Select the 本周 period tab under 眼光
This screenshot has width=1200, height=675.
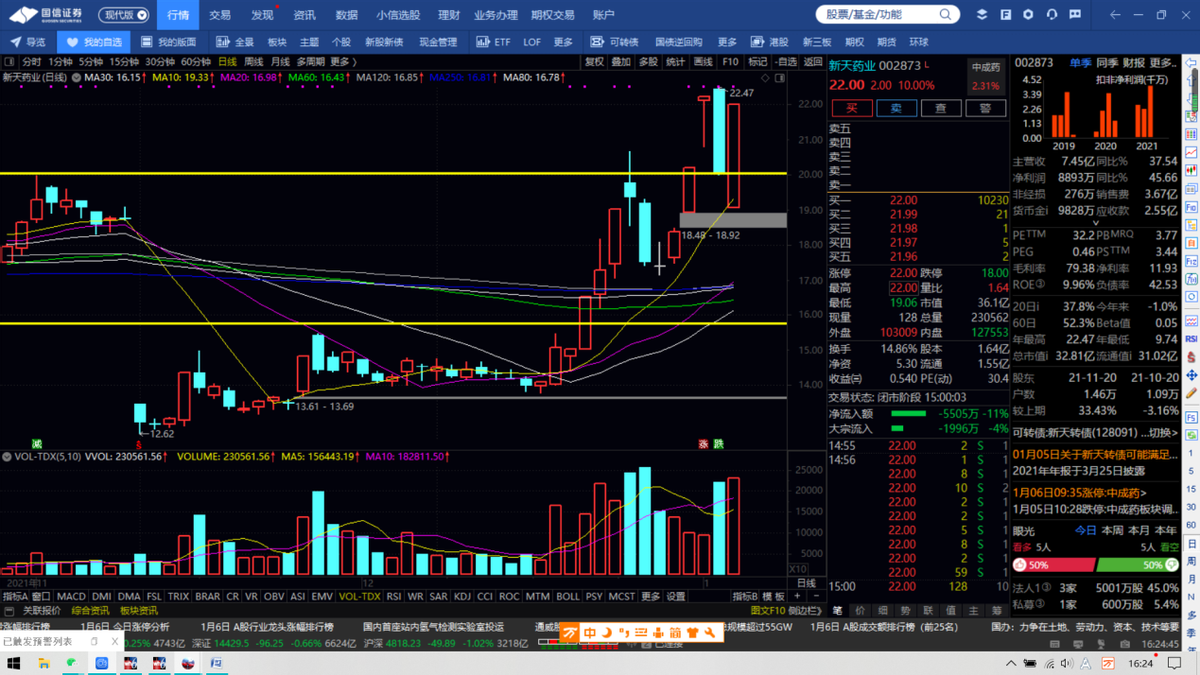(1112, 531)
